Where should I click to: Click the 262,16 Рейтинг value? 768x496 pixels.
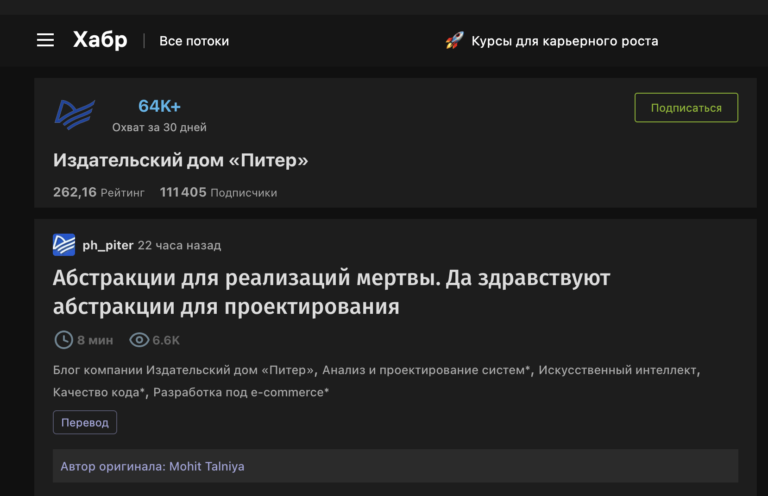pyautogui.click(x=98, y=192)
